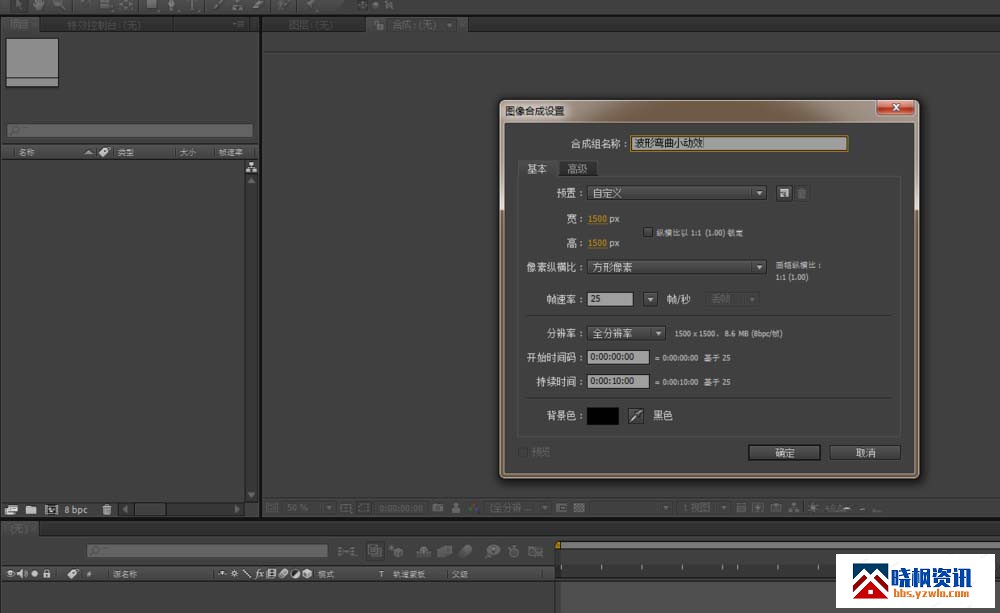The height and width of the screenshot is (613, 1000).
Task: Open the 1视图 view layout dropdown
Action: (705, 508)
